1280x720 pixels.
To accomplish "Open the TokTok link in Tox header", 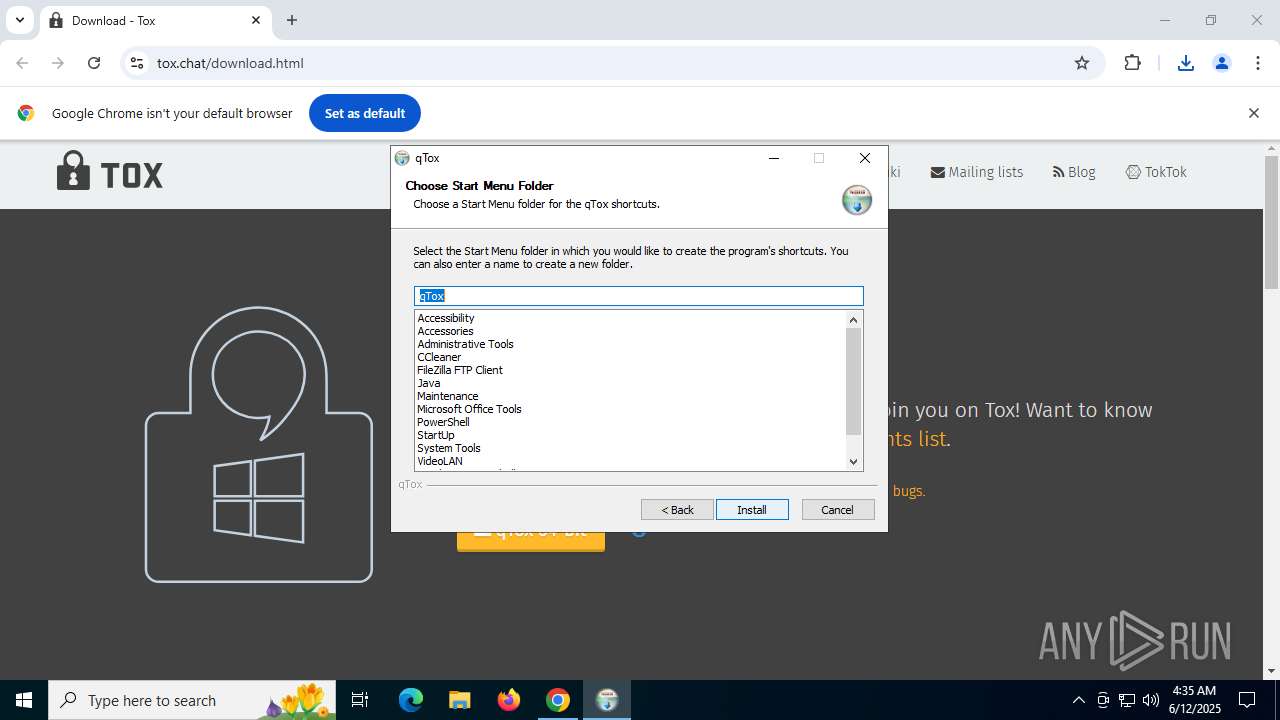I will 1156,172.
